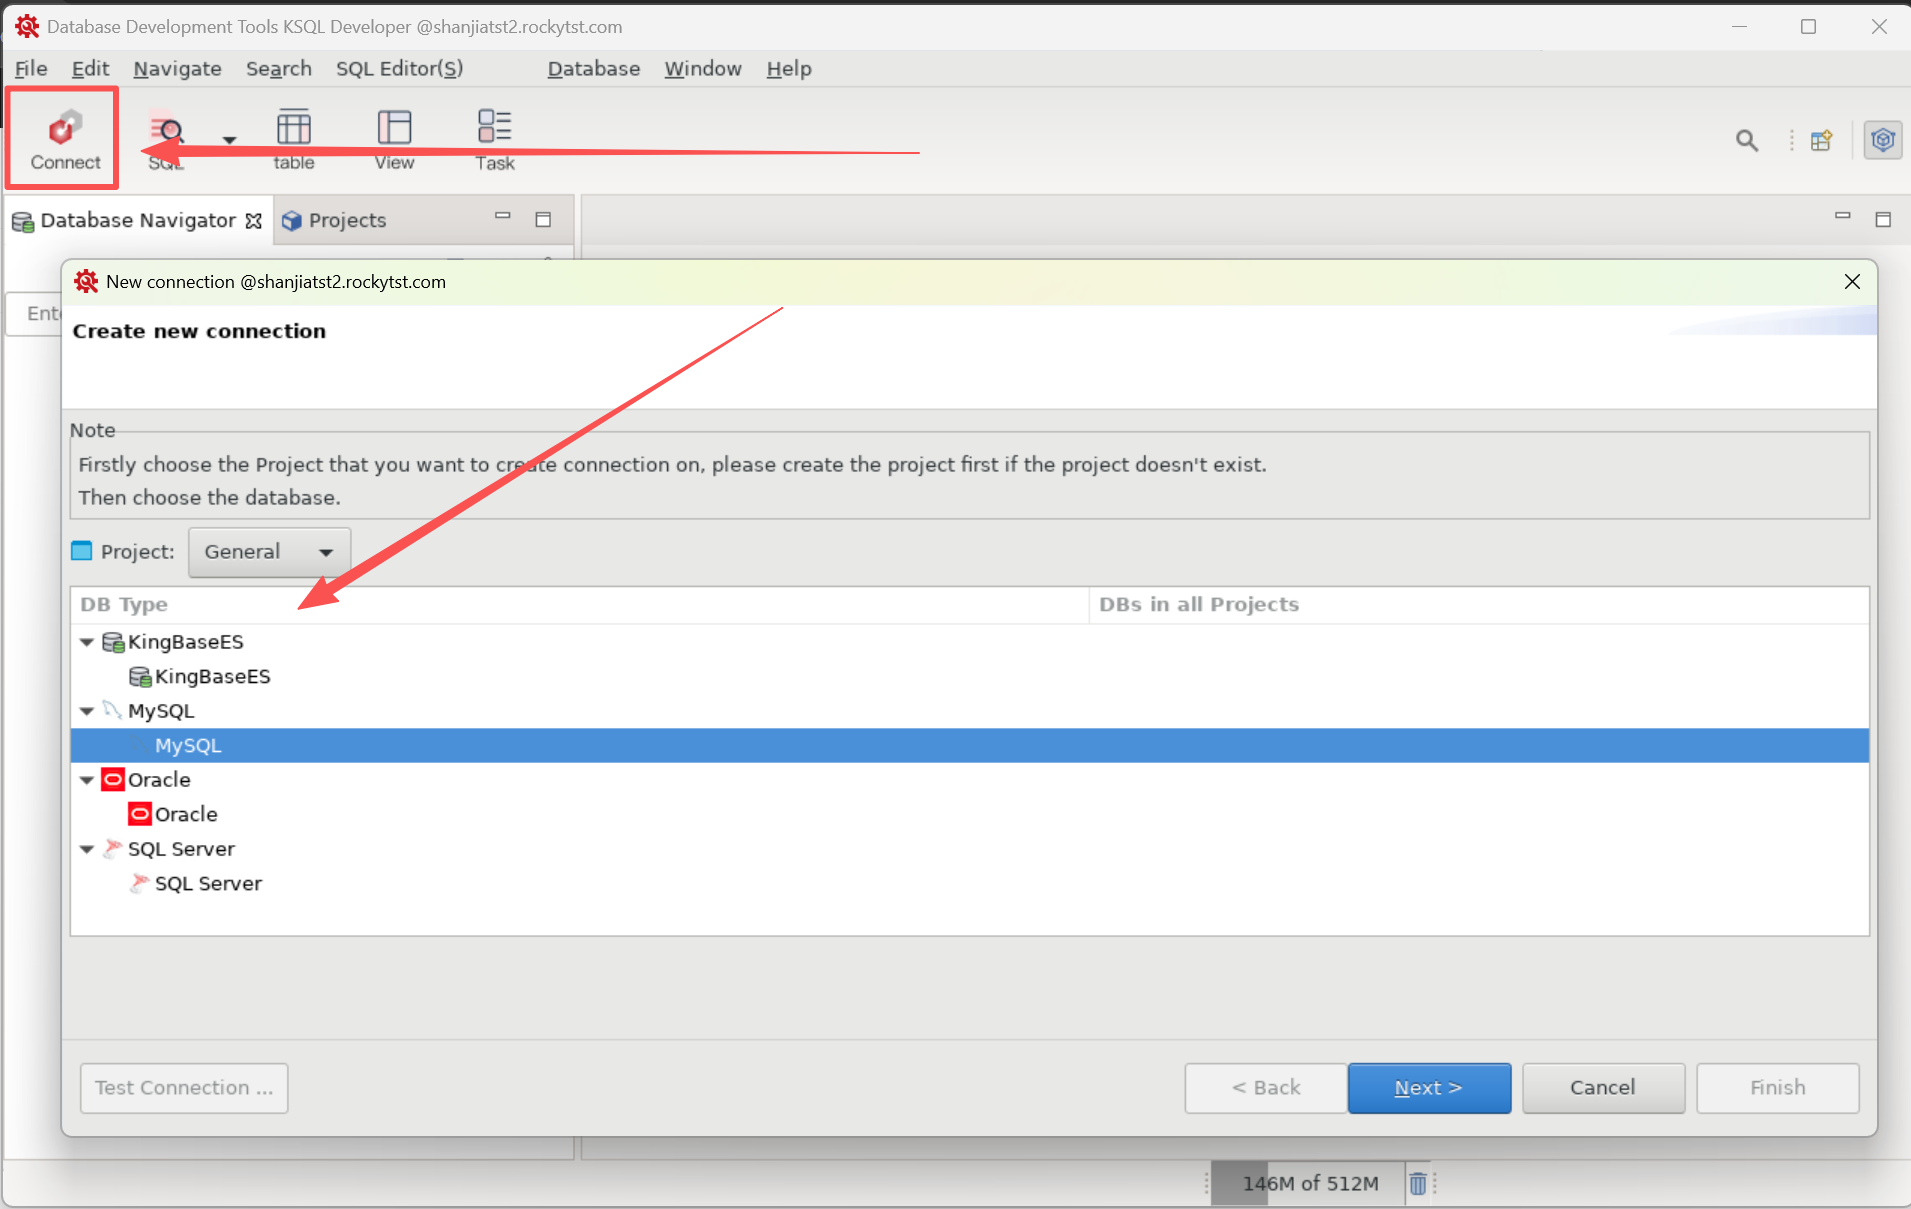Minimize the main application window
The image size is (1911, 1209).
(1740, 27)
